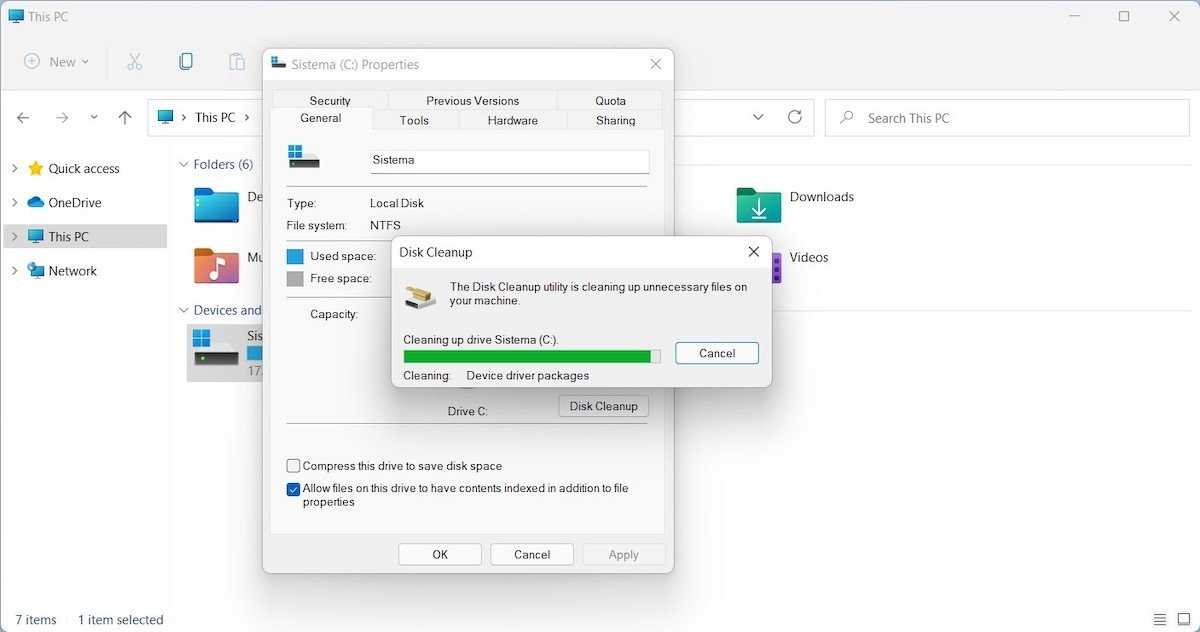Enable Compress this drive checkbox
Image resolution: width=1200 pixels, height=632 pixels.
(x=294, y=466)
